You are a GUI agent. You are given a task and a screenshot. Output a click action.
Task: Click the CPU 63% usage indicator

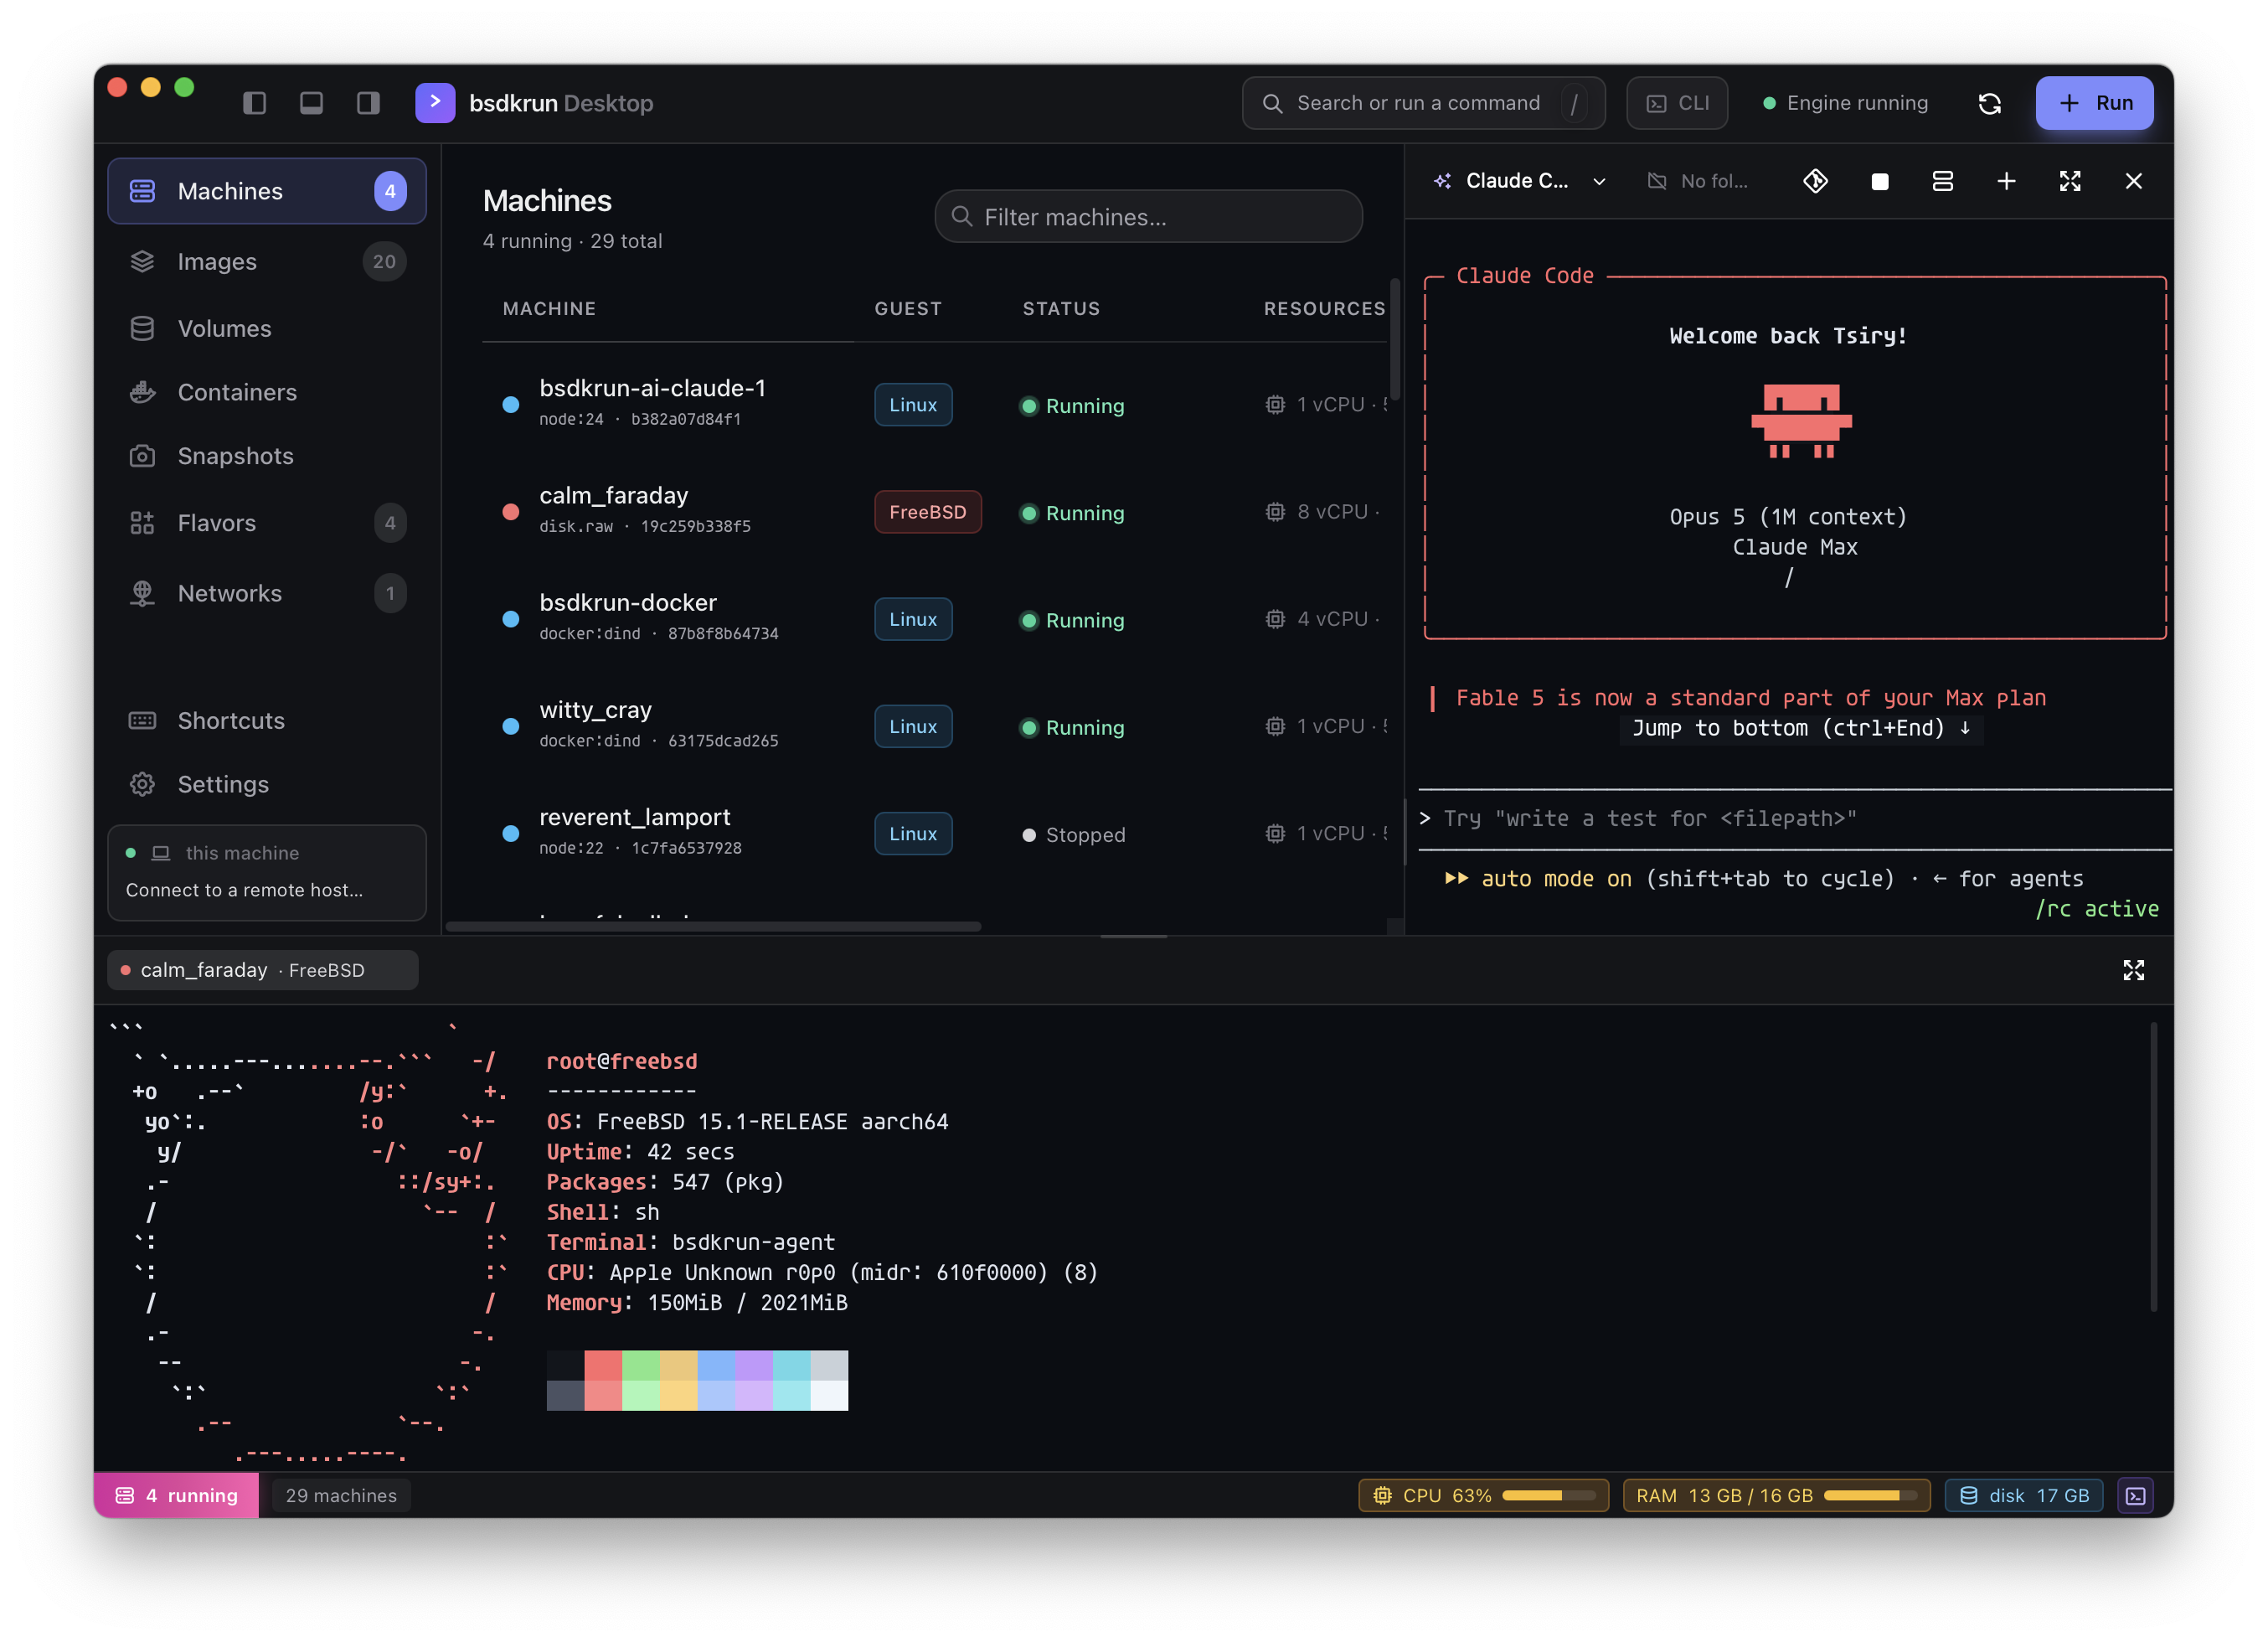point(1483,1495)
